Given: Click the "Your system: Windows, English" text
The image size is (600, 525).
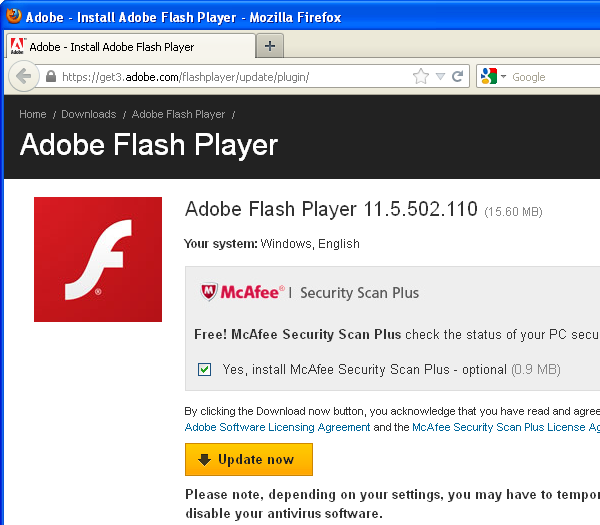Looking at the screenshot, I should pos(272,244).
